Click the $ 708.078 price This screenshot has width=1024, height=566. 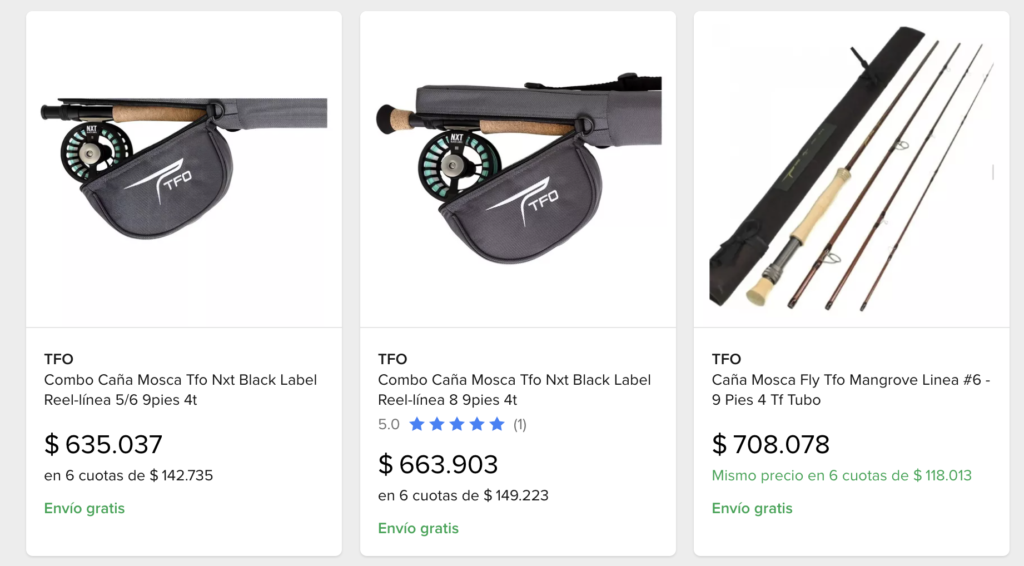771,444
